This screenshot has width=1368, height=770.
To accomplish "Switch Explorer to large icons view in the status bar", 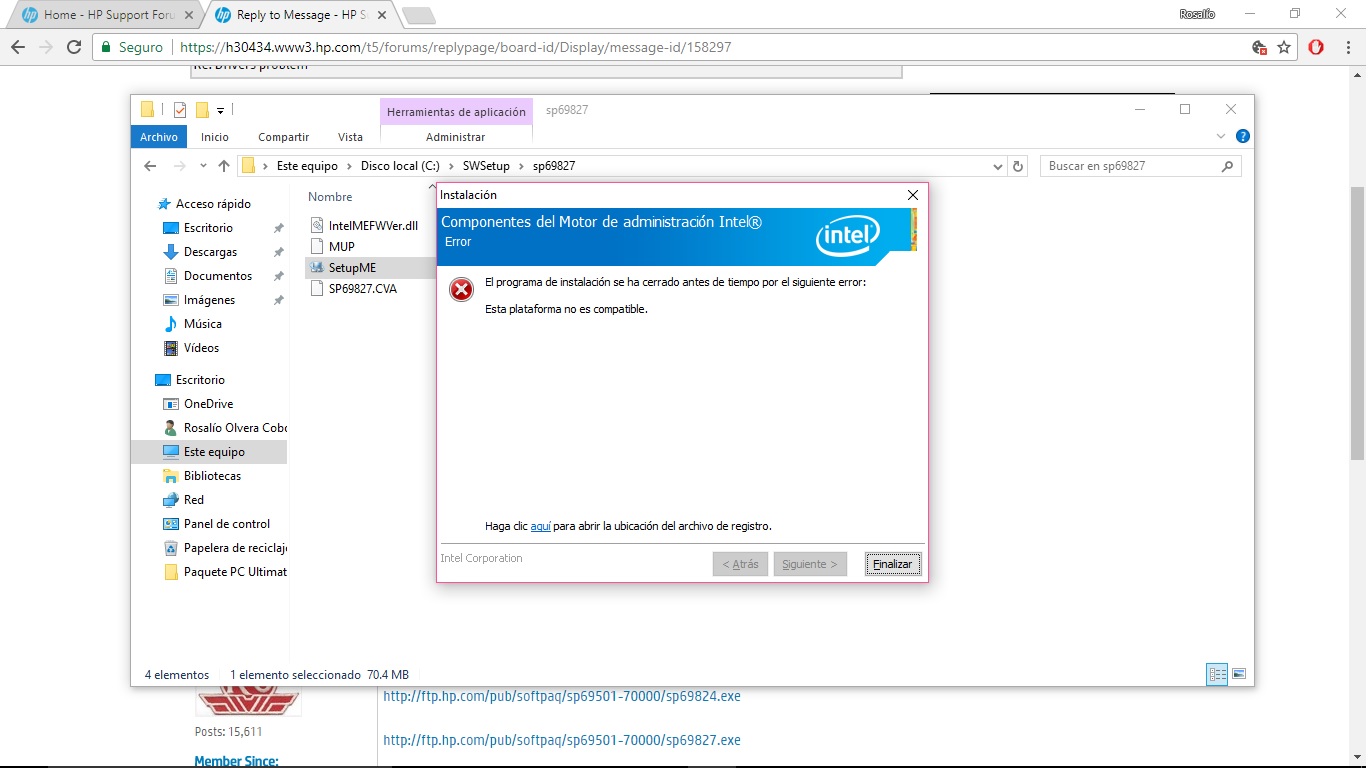I will [1239, 675].
